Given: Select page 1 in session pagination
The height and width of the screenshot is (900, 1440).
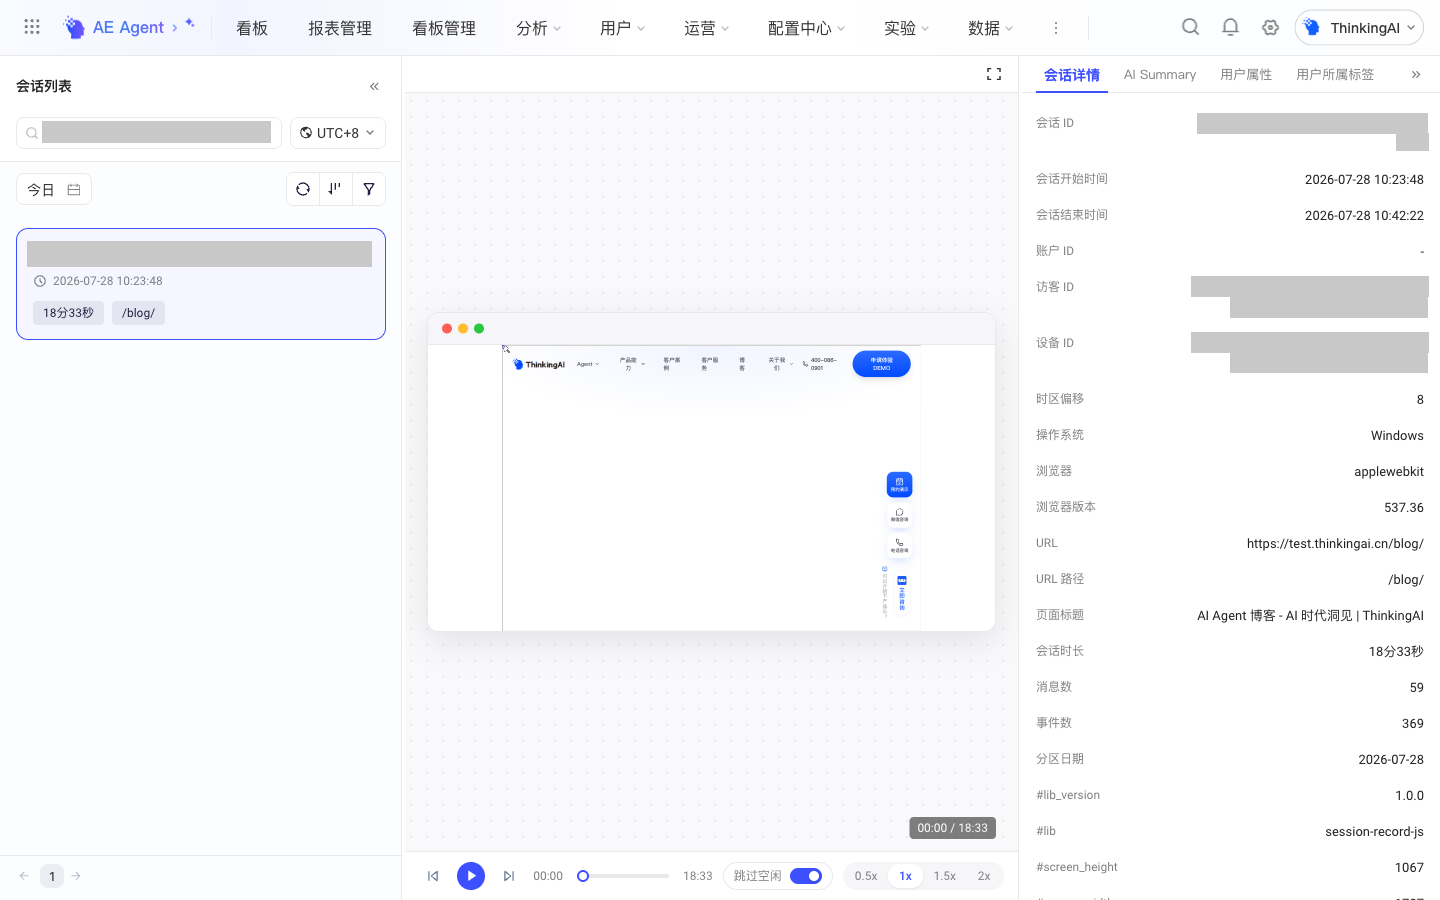Looking at the screenshot, I should tap(52, 876).
